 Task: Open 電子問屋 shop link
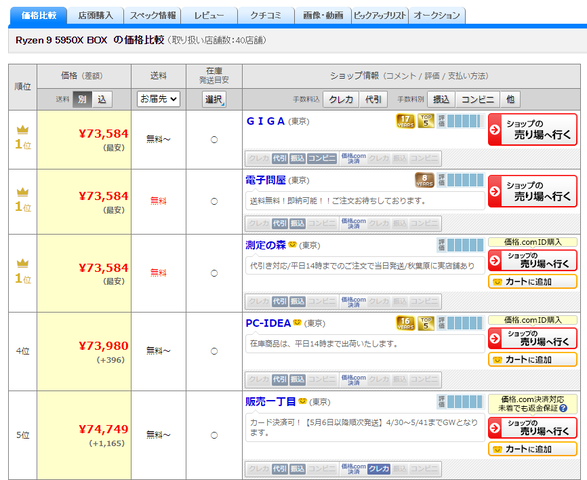click(x=265, y=180)
